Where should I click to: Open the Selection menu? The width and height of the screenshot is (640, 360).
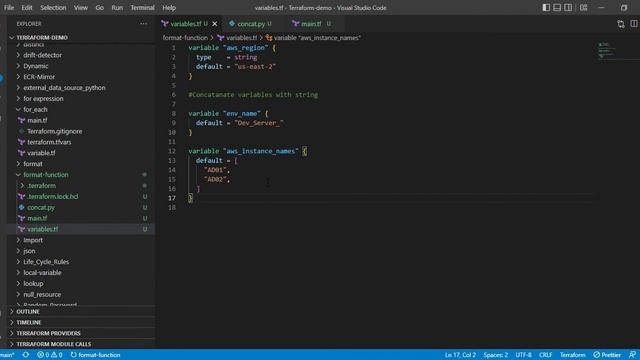[53, 8]
